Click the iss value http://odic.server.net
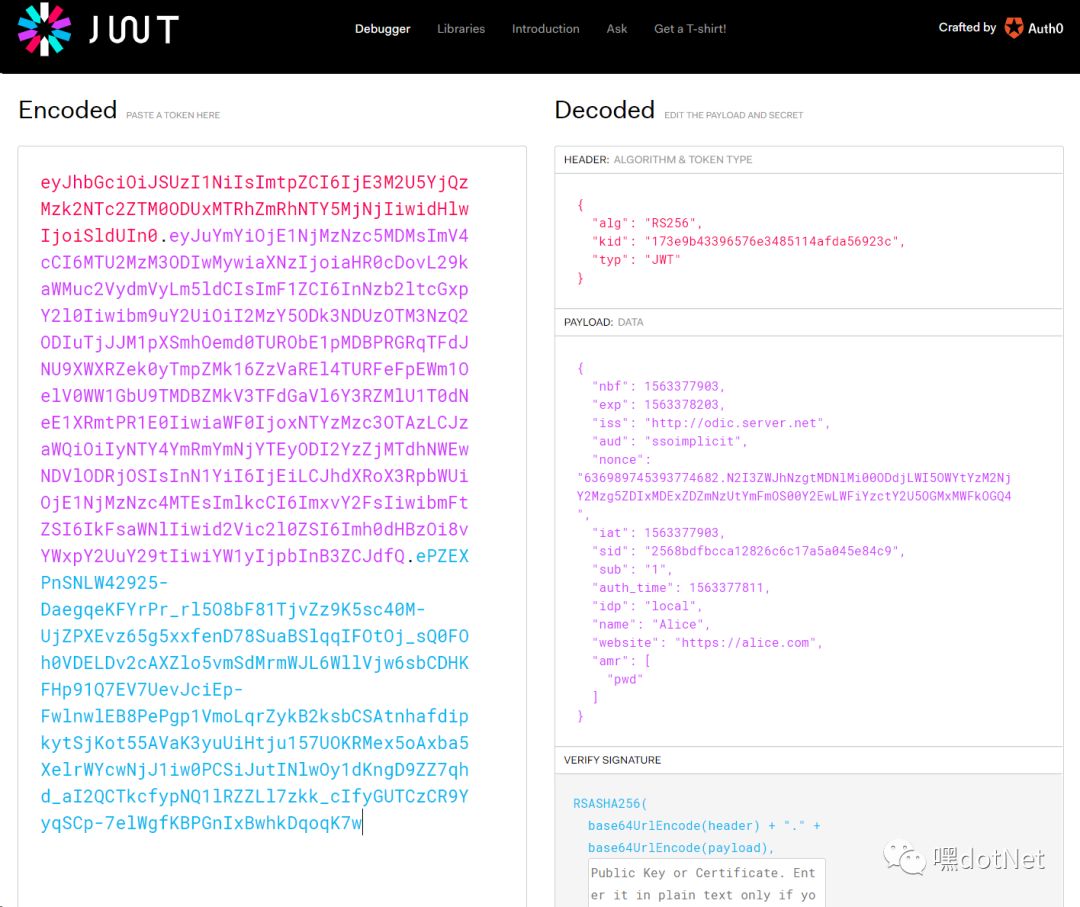Screen dimensions: 1080x907 point(734,423)
